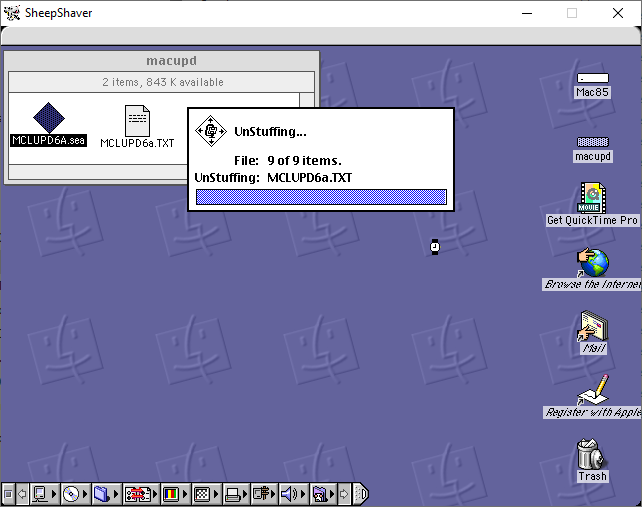
Task: Click the "2 items, 843 K available" header
Action: pyautogui.click(x=163, y=82)
